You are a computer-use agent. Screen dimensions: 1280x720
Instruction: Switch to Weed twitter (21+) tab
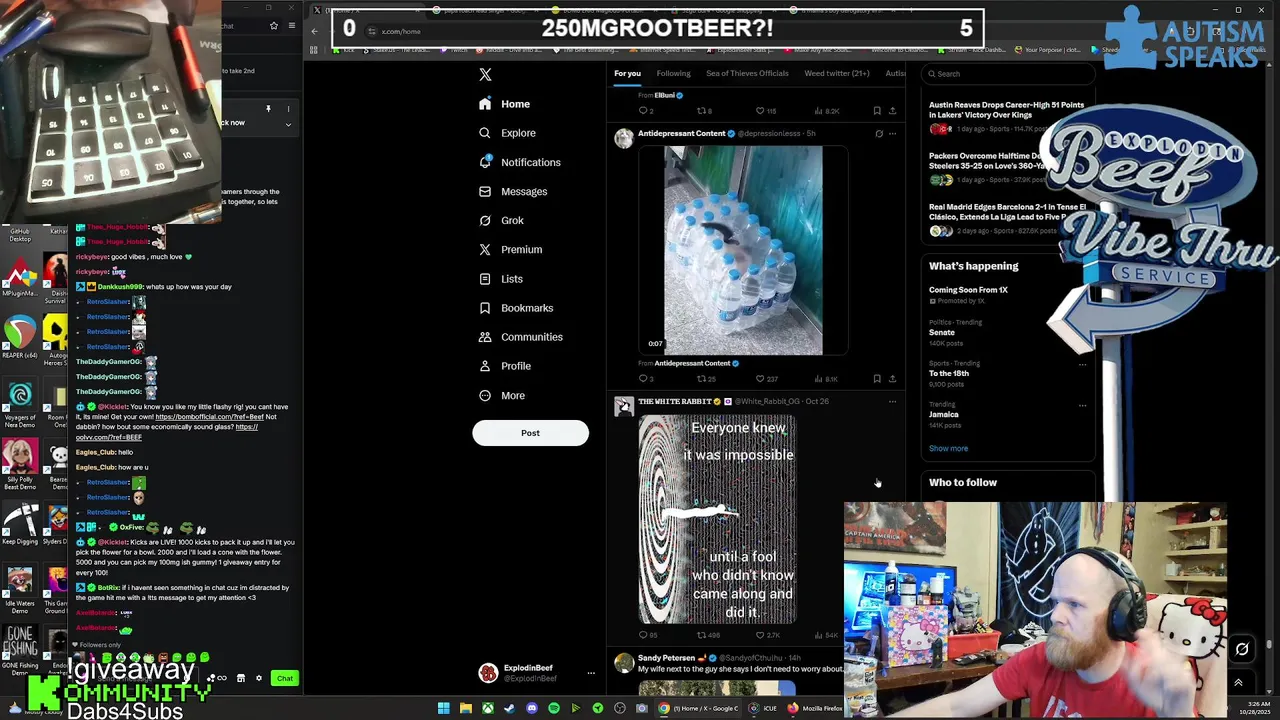[837, 73]
